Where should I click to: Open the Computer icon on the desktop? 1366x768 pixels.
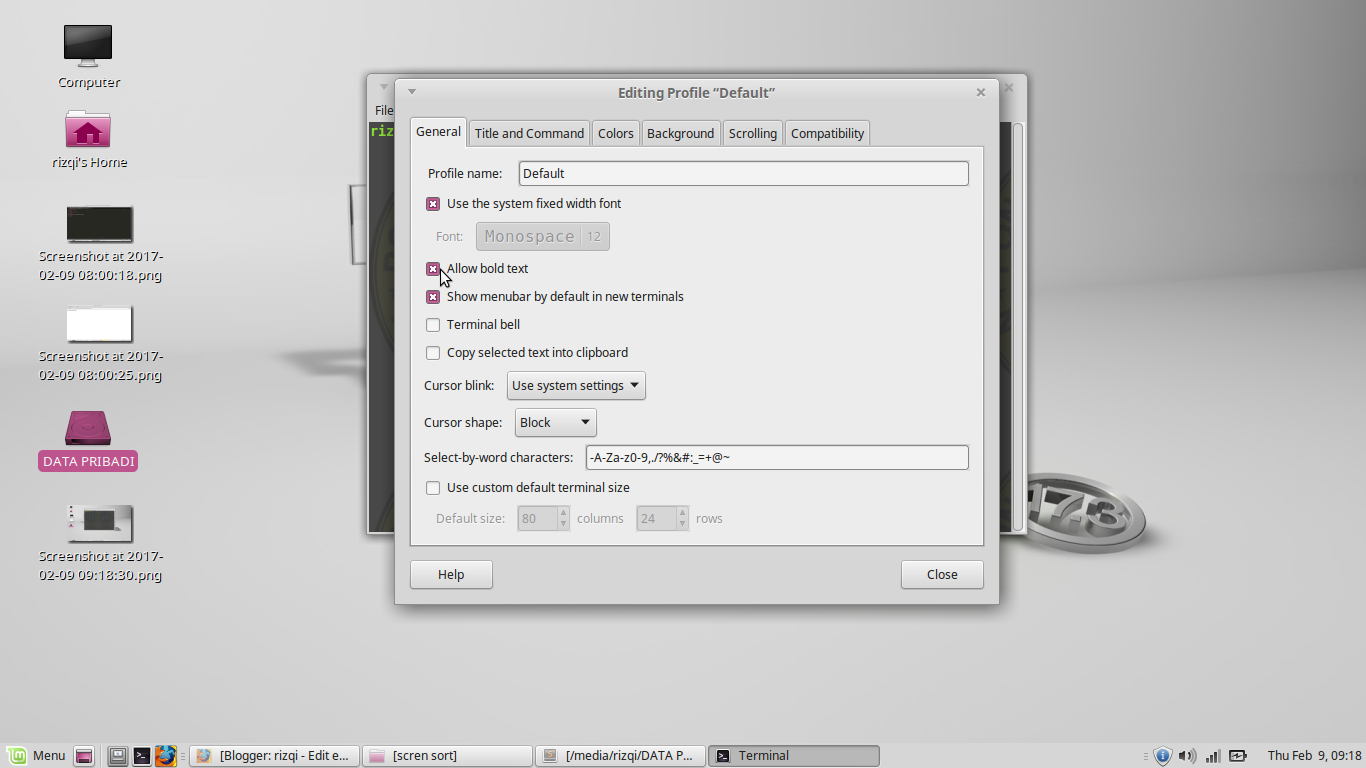pyautogui.click(x=87, y=45)
